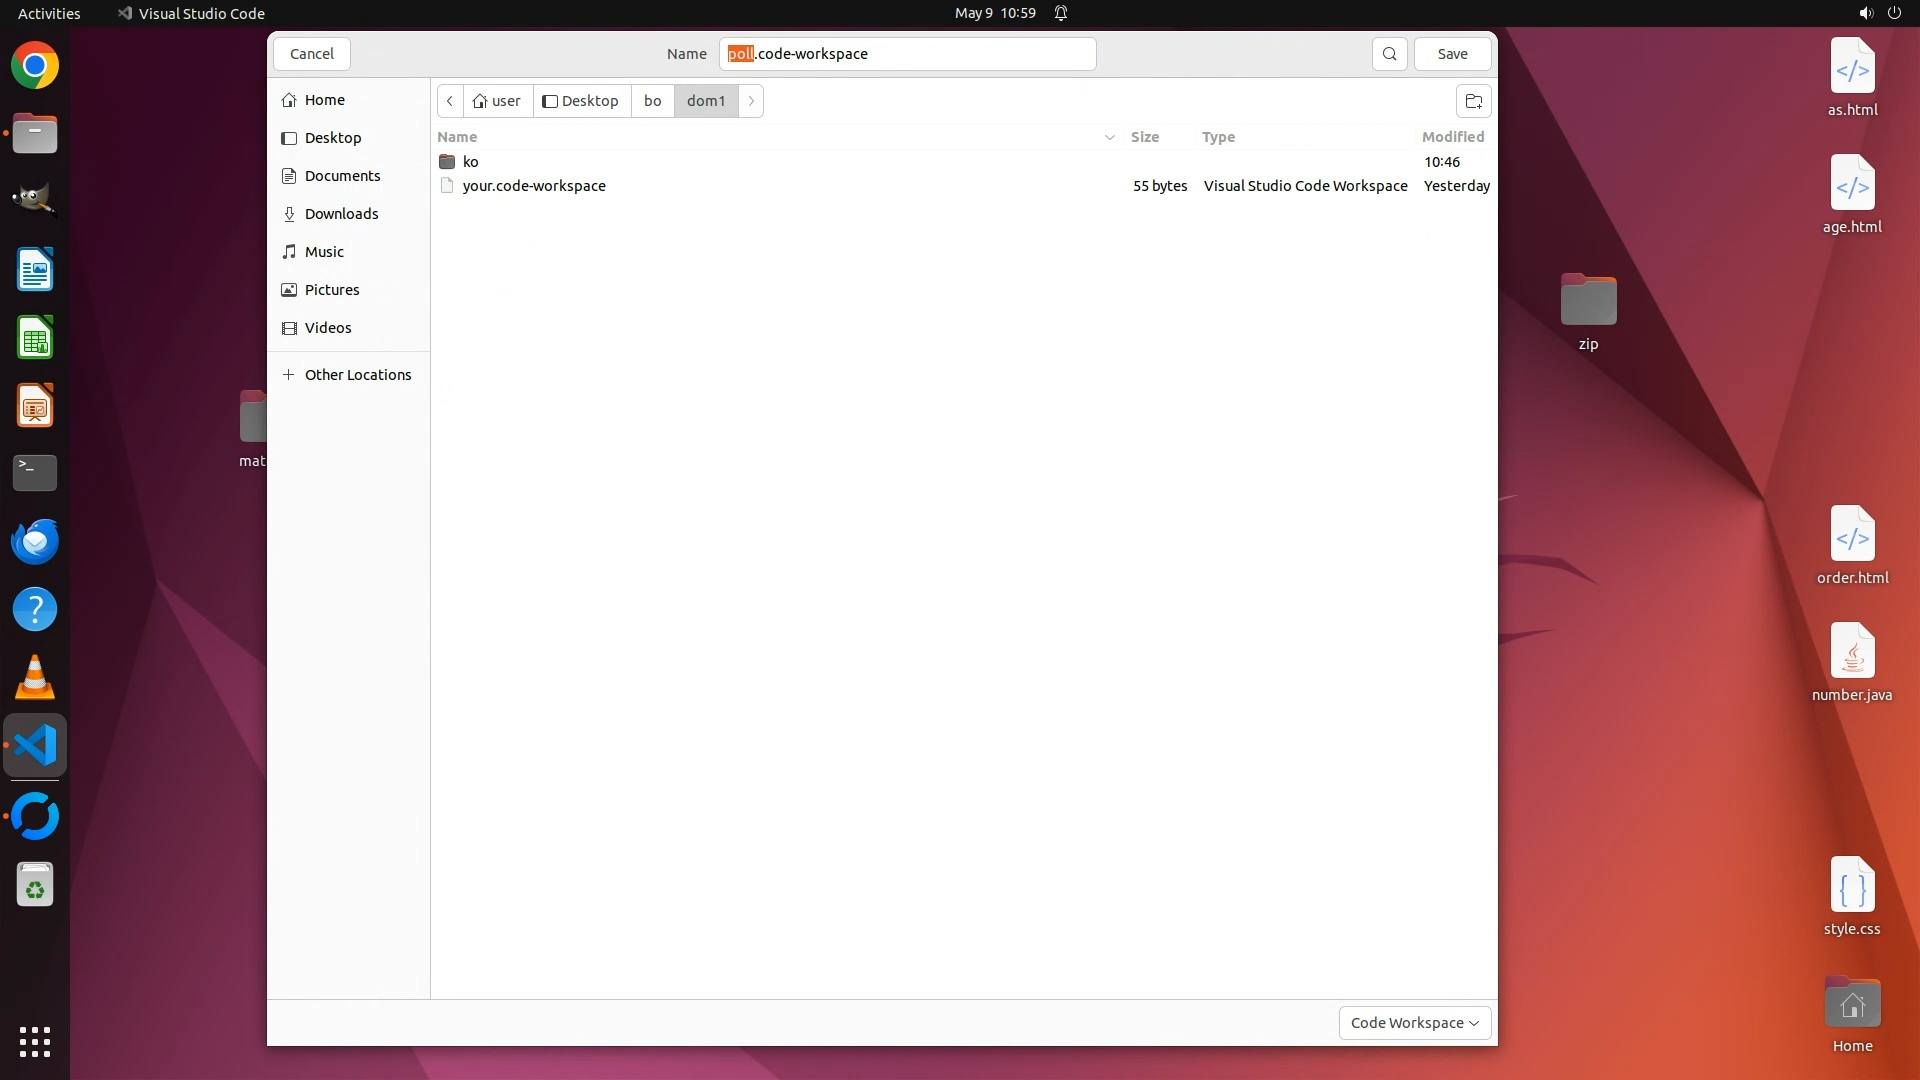Open the Terminal from the dock
Screen dimensions: 1920x1080
tap(35, 473)
